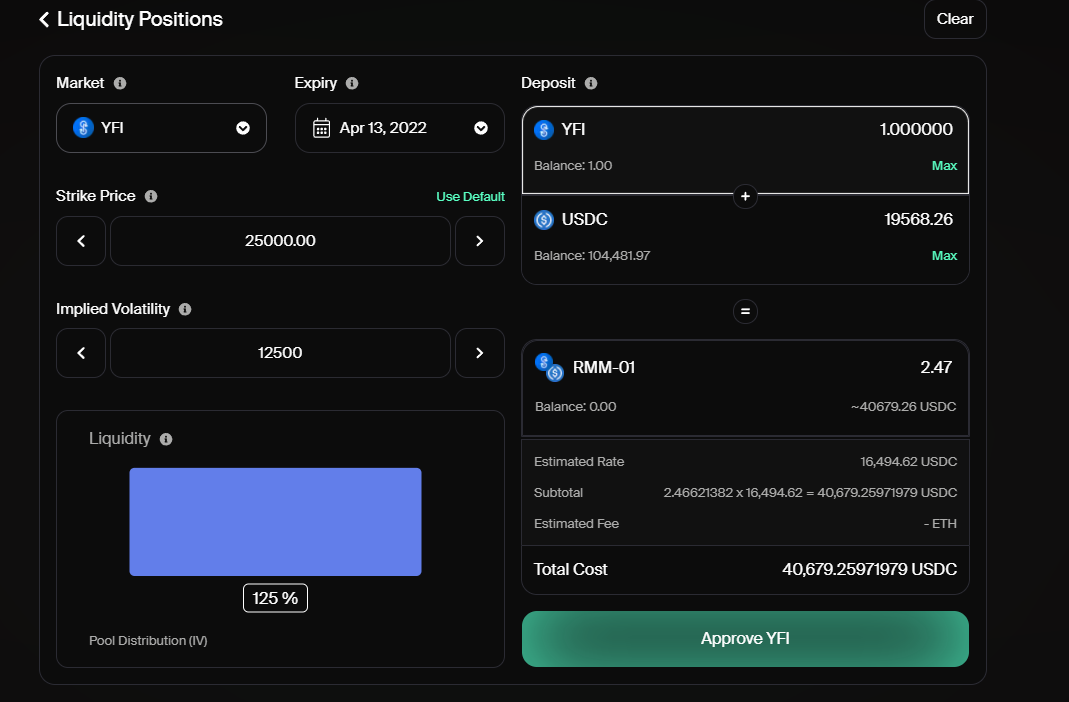
Task: Click the 125 % label
Action: click(275, 598)
